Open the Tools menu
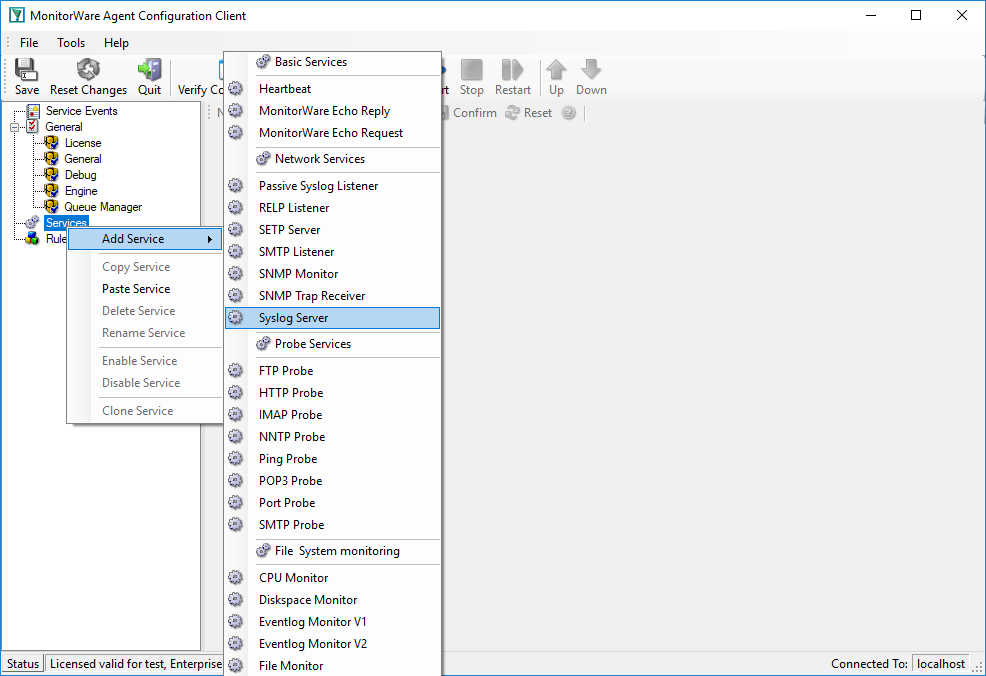This screenshot has width=986, height=676. [x=71, y=43]
